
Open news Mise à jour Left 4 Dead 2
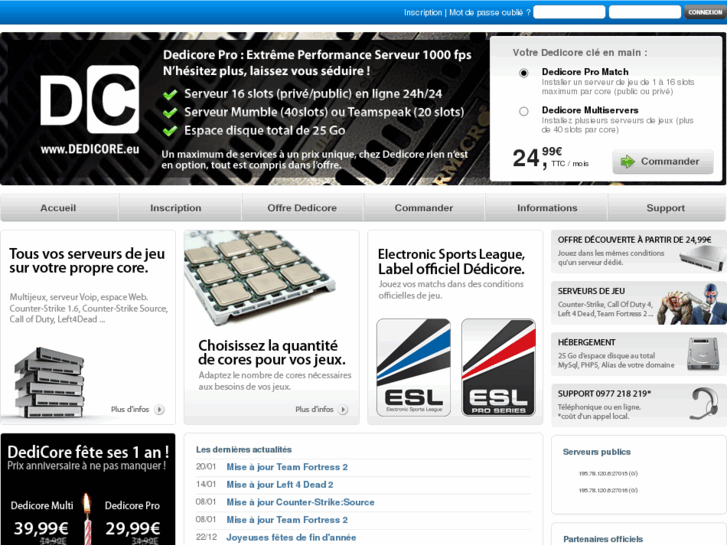(280, 485)
